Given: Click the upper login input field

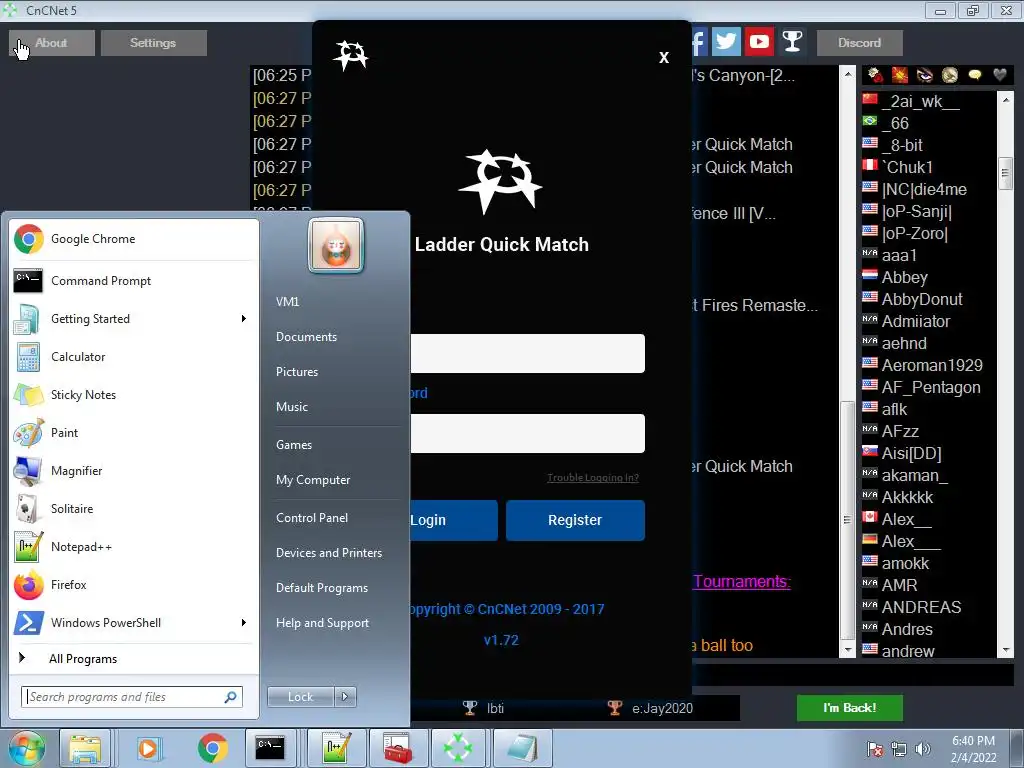Looking at the screenshot, I should point(527,353).
